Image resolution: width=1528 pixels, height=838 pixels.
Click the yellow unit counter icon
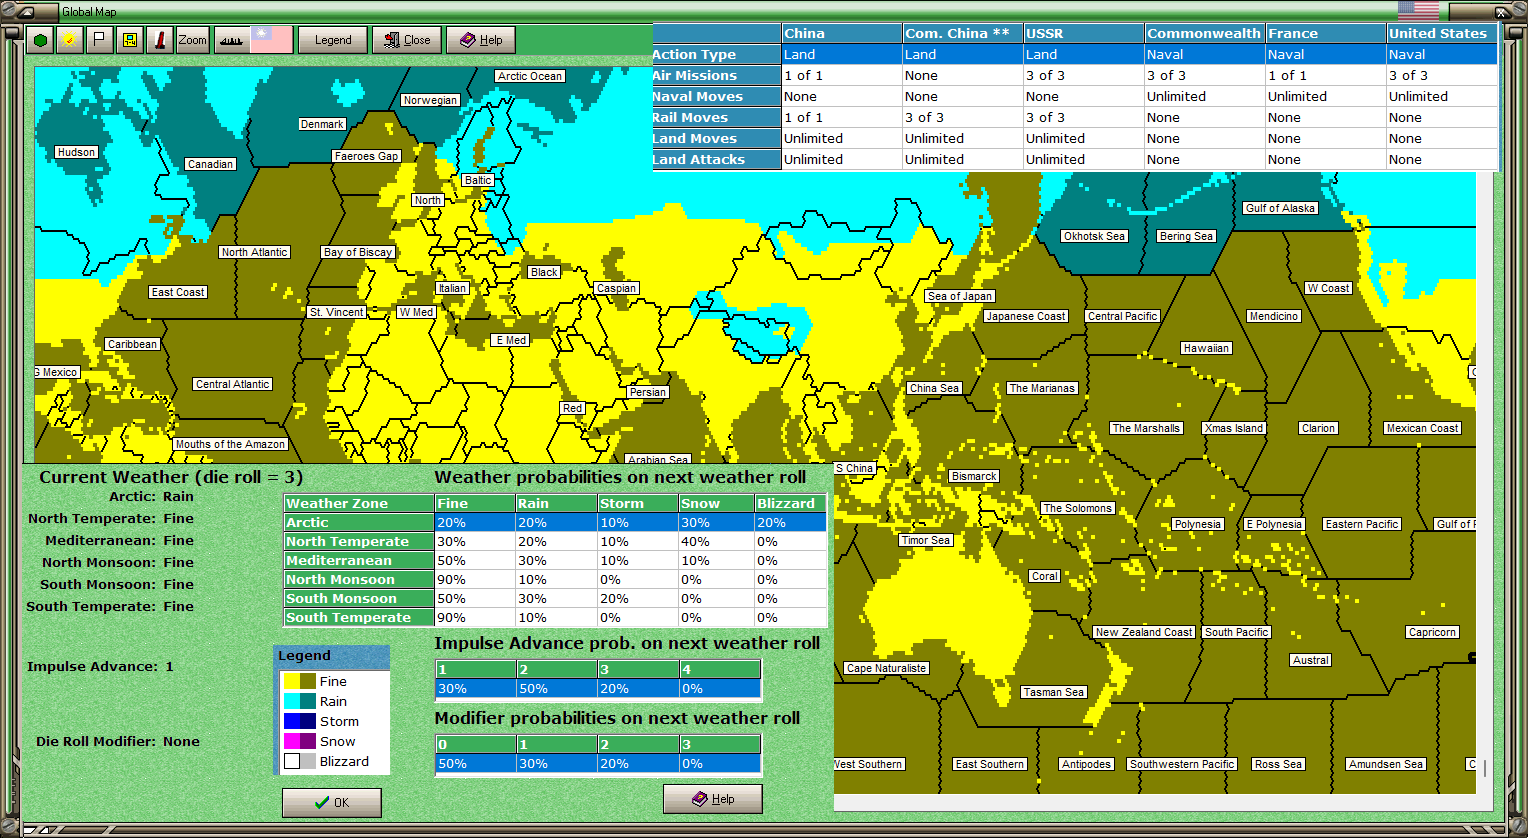pyautogui.click(x=129, y=40)
